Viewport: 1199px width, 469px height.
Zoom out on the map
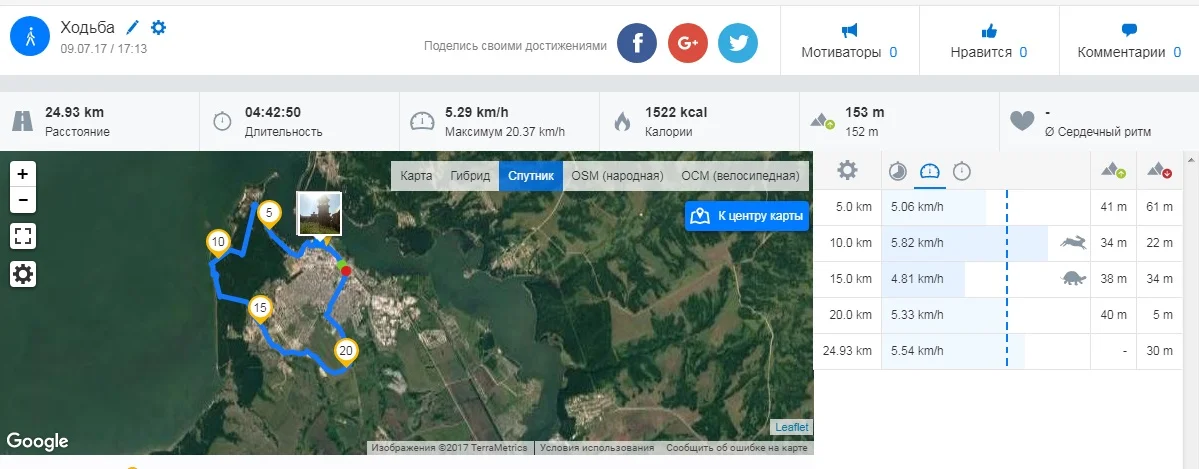click(x=23, y=200)
